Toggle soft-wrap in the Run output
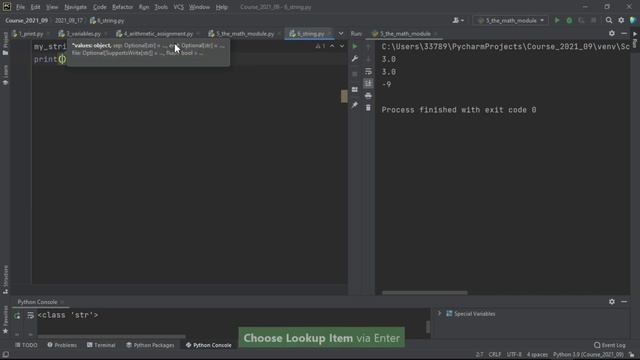This screenshot has width=640, height=360. [368, 71]
